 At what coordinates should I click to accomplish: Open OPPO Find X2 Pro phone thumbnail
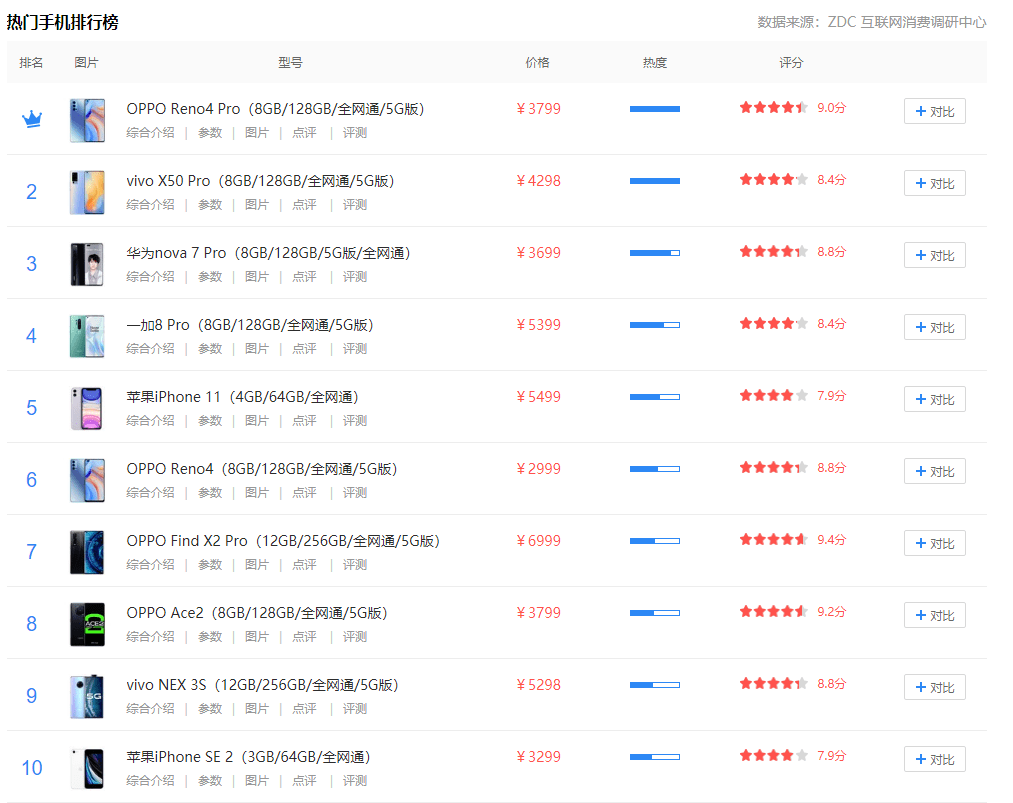(87, 552)
